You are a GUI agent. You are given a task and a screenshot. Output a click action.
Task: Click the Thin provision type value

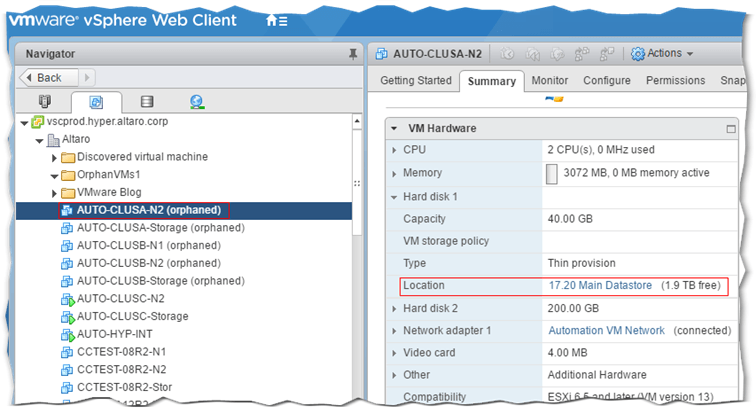tap(581, 263)
